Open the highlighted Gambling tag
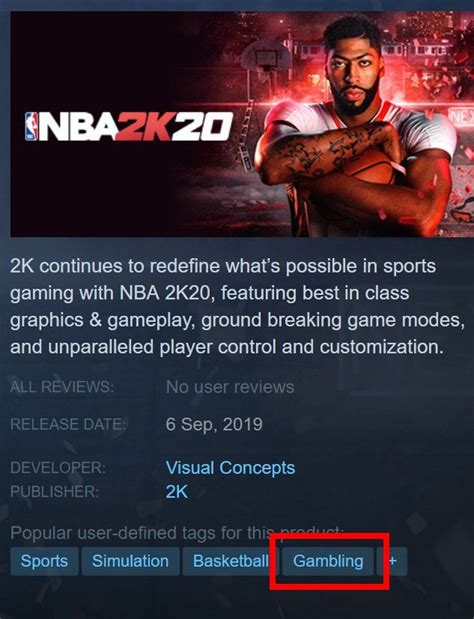Screen dimensions: 474x619 (x=328, y=561)
